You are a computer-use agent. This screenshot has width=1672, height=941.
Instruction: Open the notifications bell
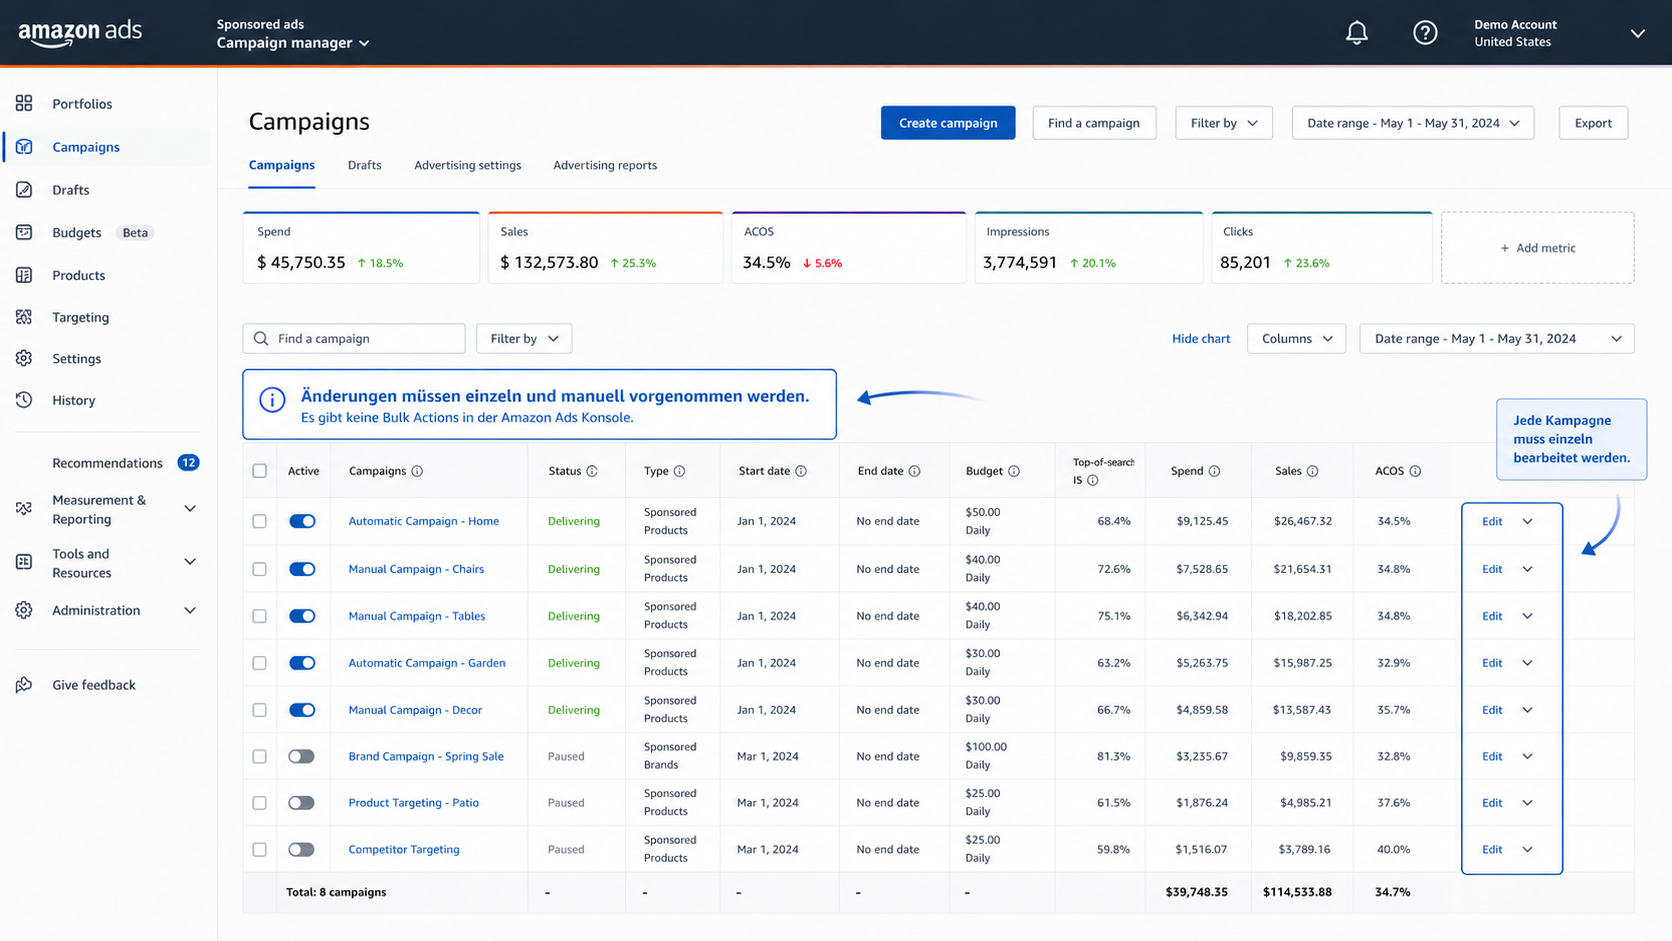click(1357, 33)
